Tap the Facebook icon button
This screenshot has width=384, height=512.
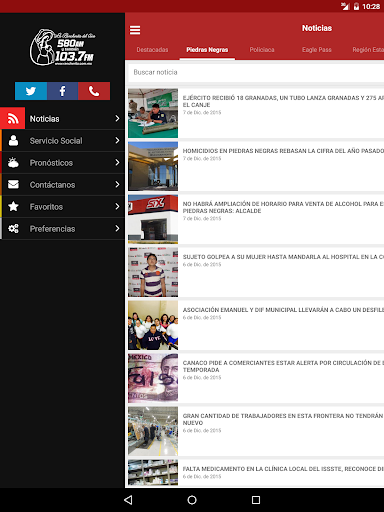pos(62,91)
